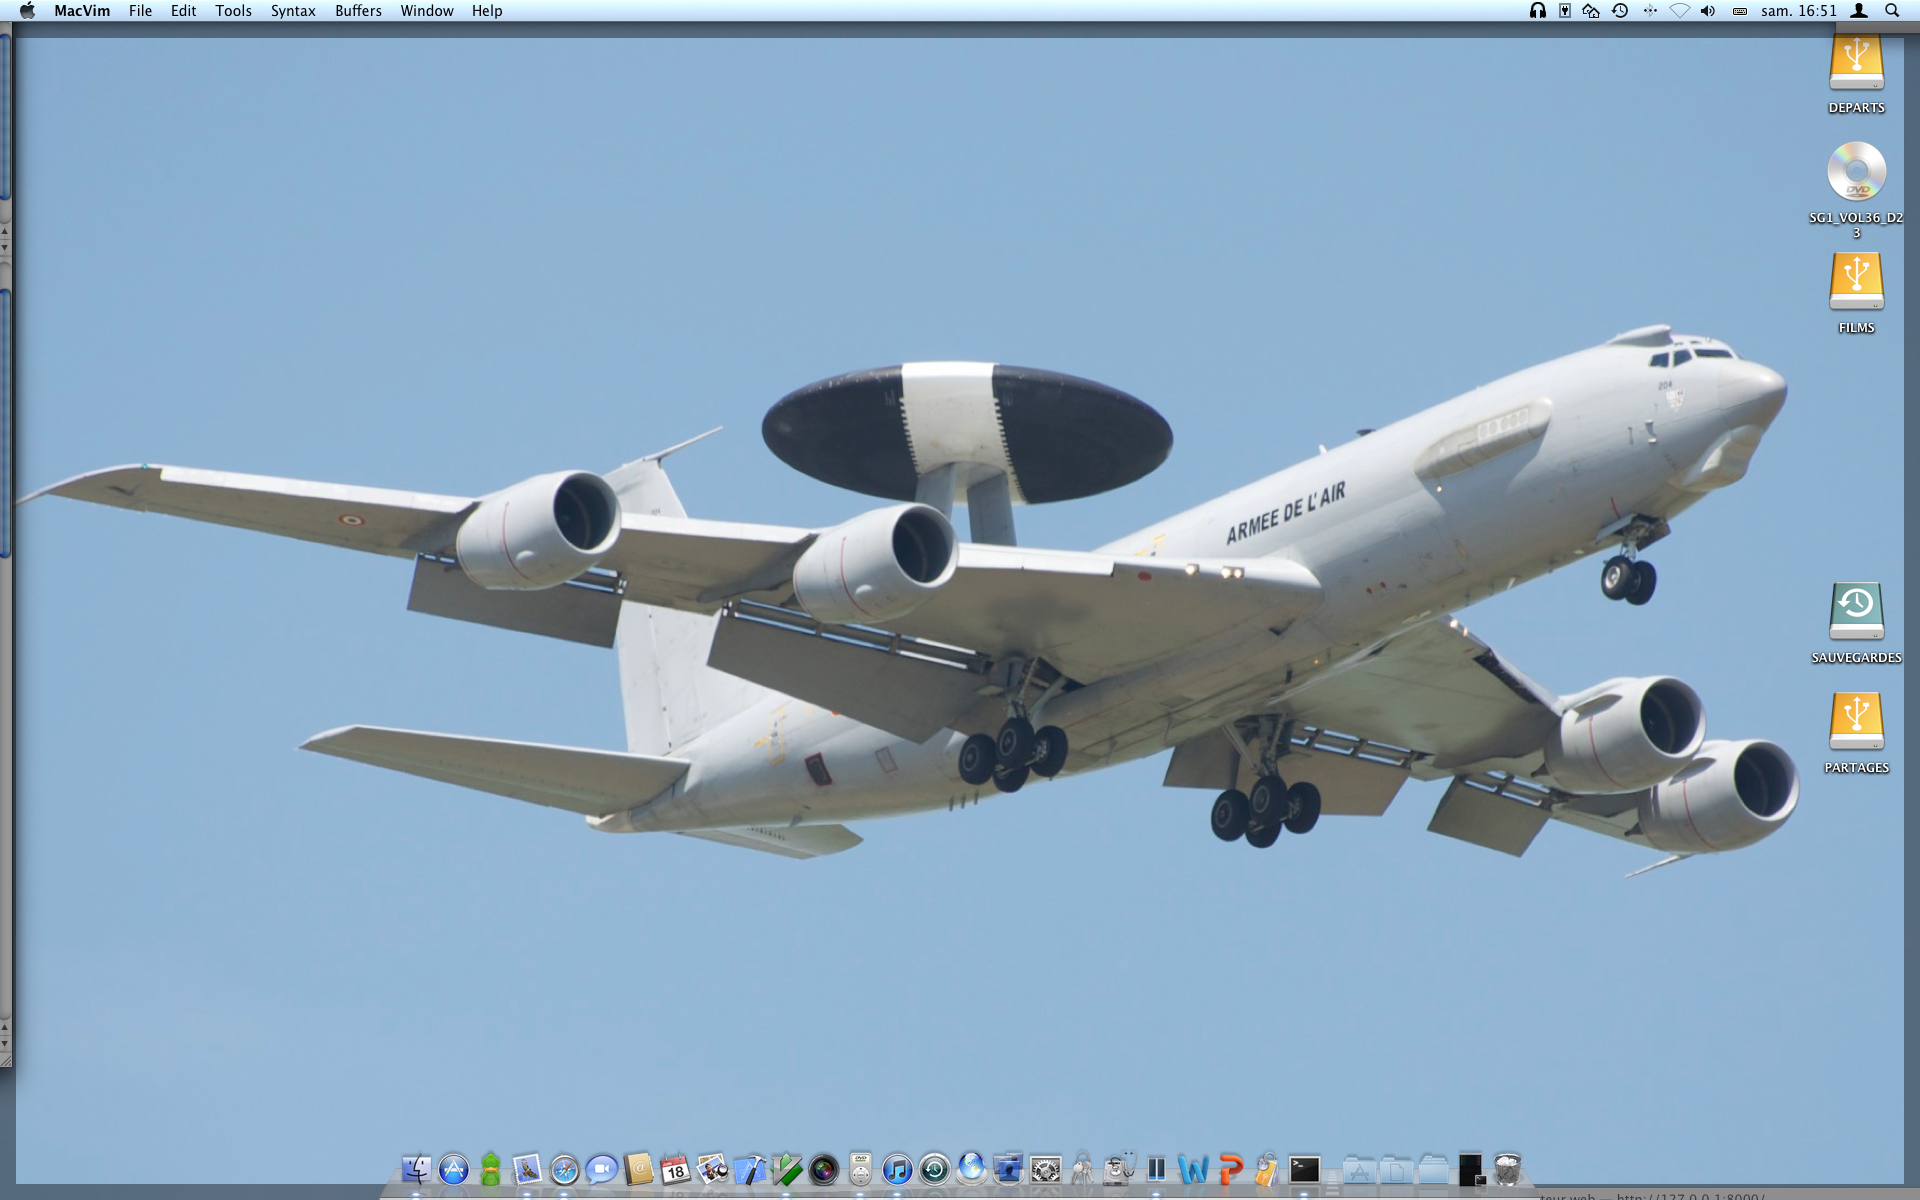Open Safari from the Dock
This screenshot has width=1920, height=1200.
click(x=564, y=1169)
